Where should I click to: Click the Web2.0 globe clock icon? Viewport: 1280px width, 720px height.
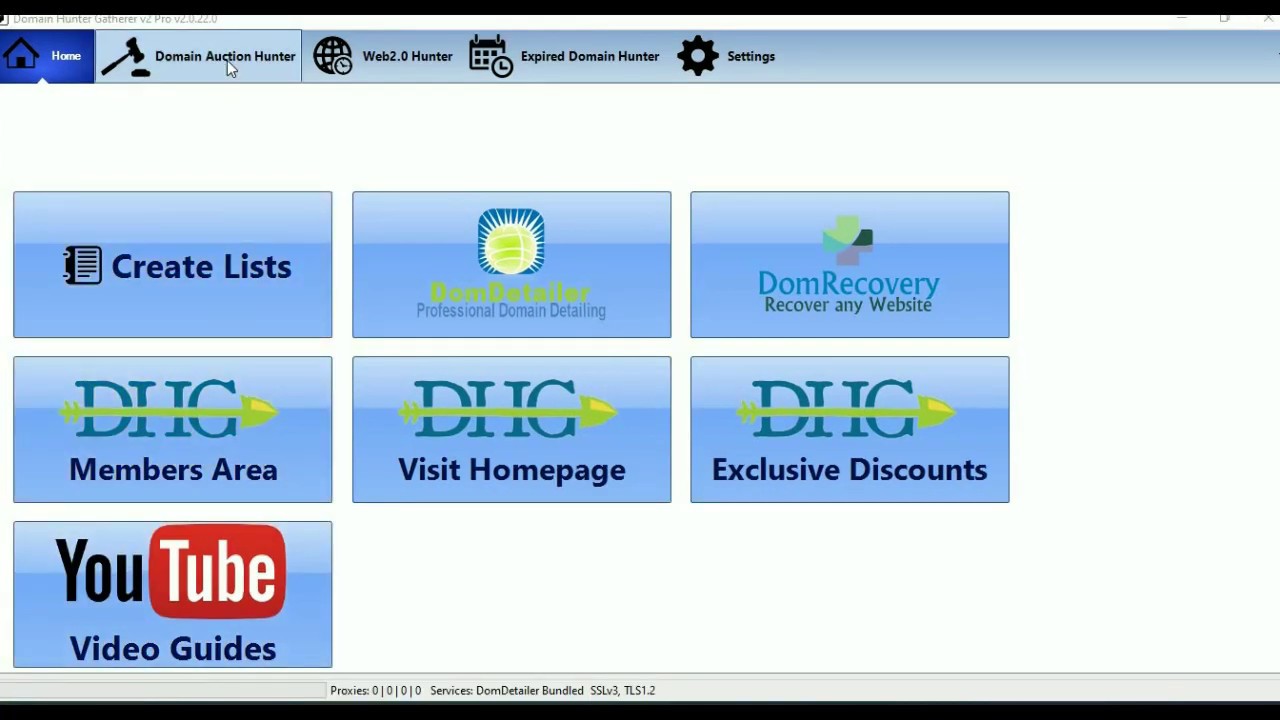pyautogui.click(x=333, y=56)
